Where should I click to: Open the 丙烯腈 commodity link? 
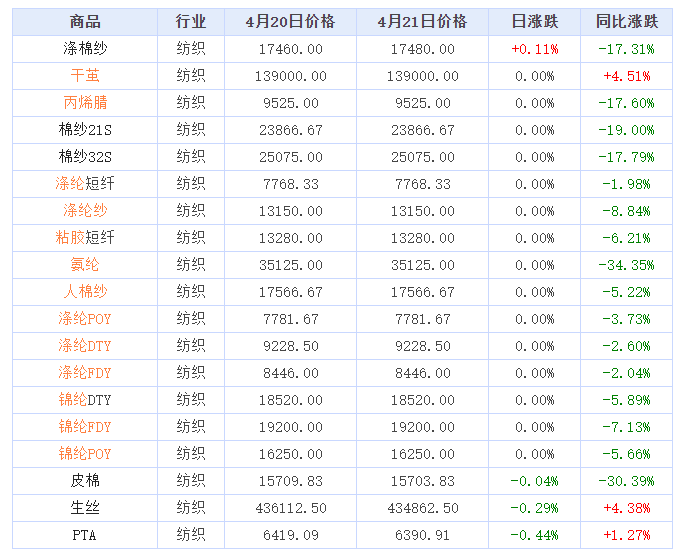click(x=85, y=103)
